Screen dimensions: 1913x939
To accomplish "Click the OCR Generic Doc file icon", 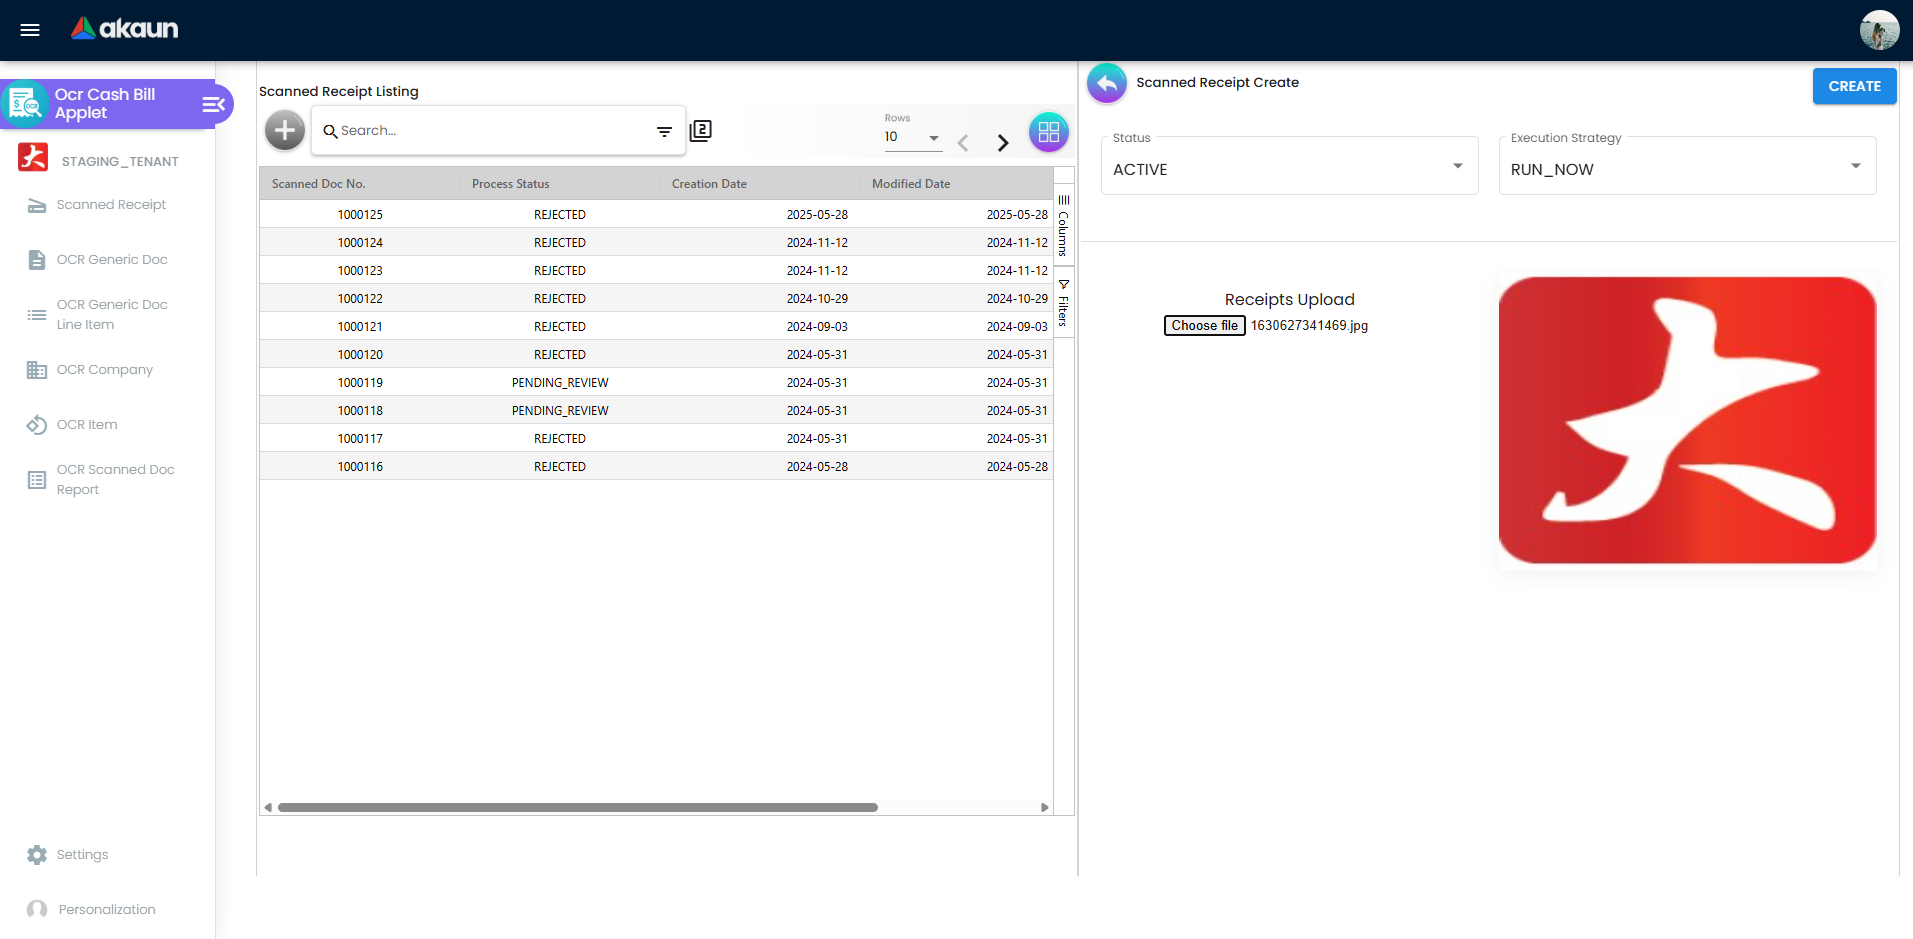I will [37, 260].
